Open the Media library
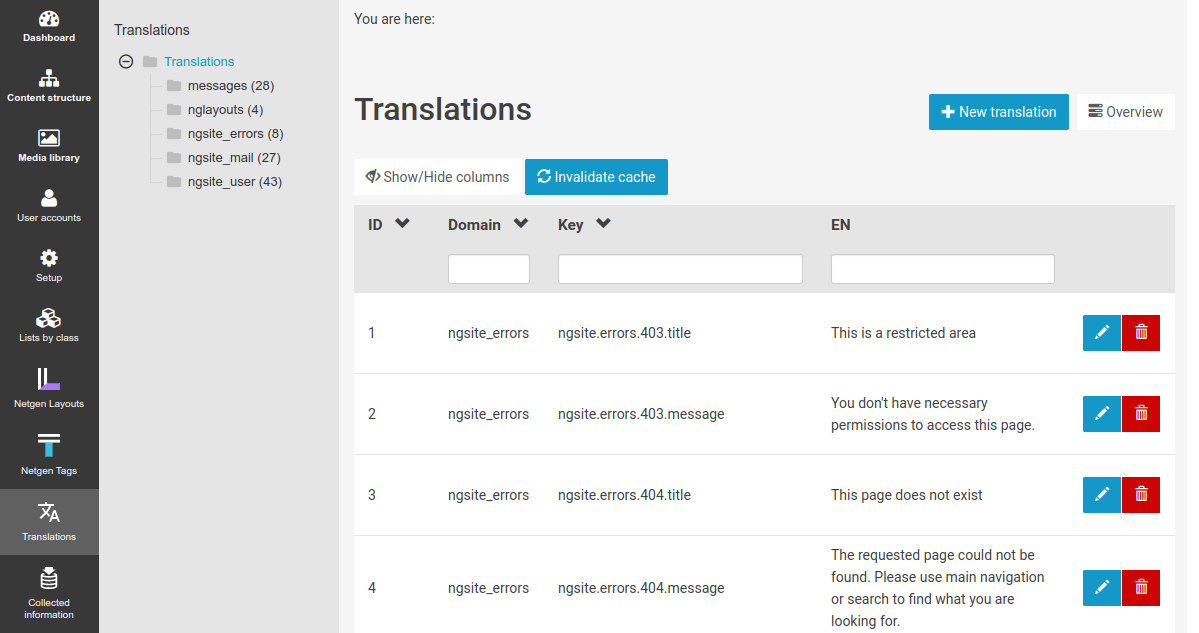Viewport: 1199px width, 633px height. [49, 146]
